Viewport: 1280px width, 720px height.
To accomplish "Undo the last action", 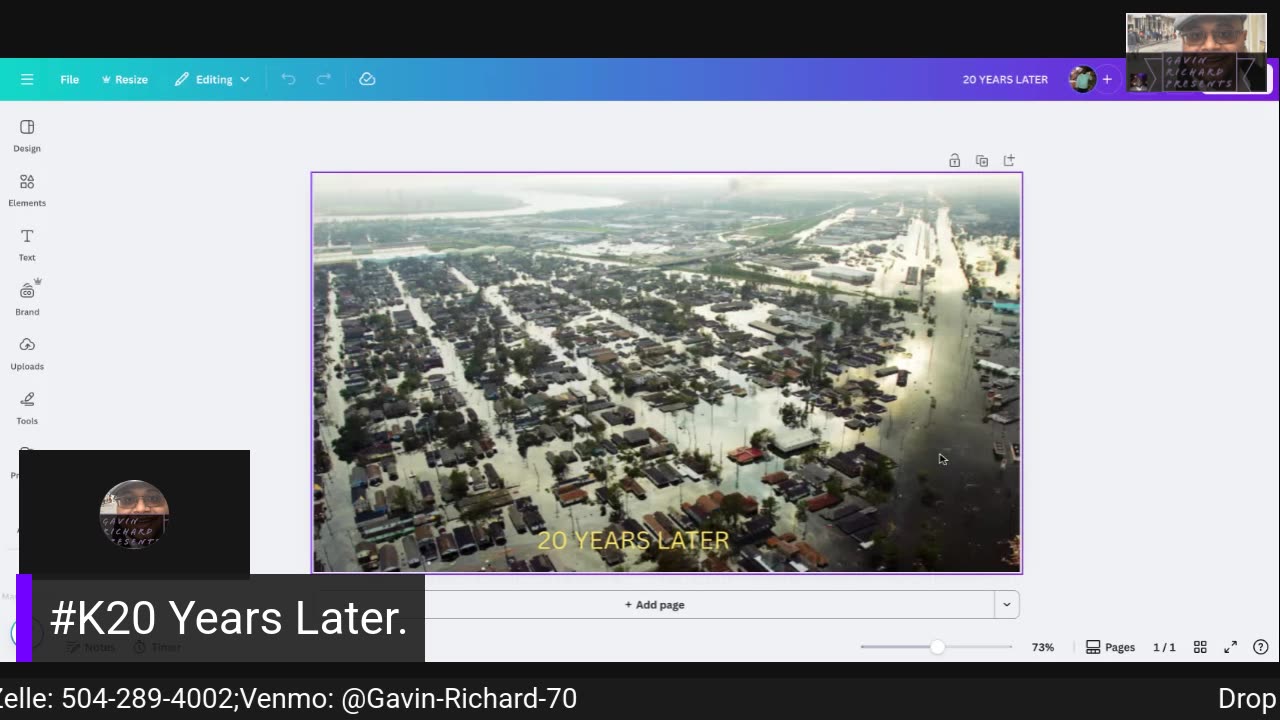I will click(x=288, y=79).
